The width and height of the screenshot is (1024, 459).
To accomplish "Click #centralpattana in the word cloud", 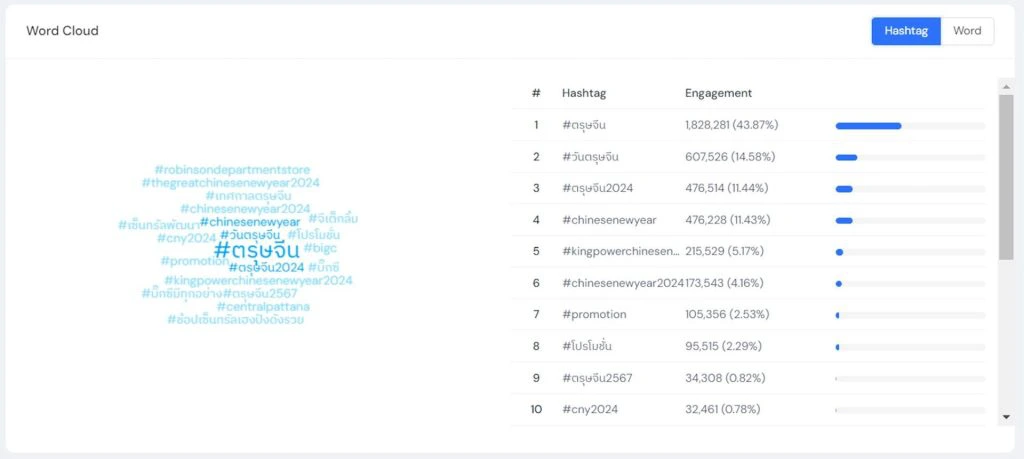I will tap(262, 307).
